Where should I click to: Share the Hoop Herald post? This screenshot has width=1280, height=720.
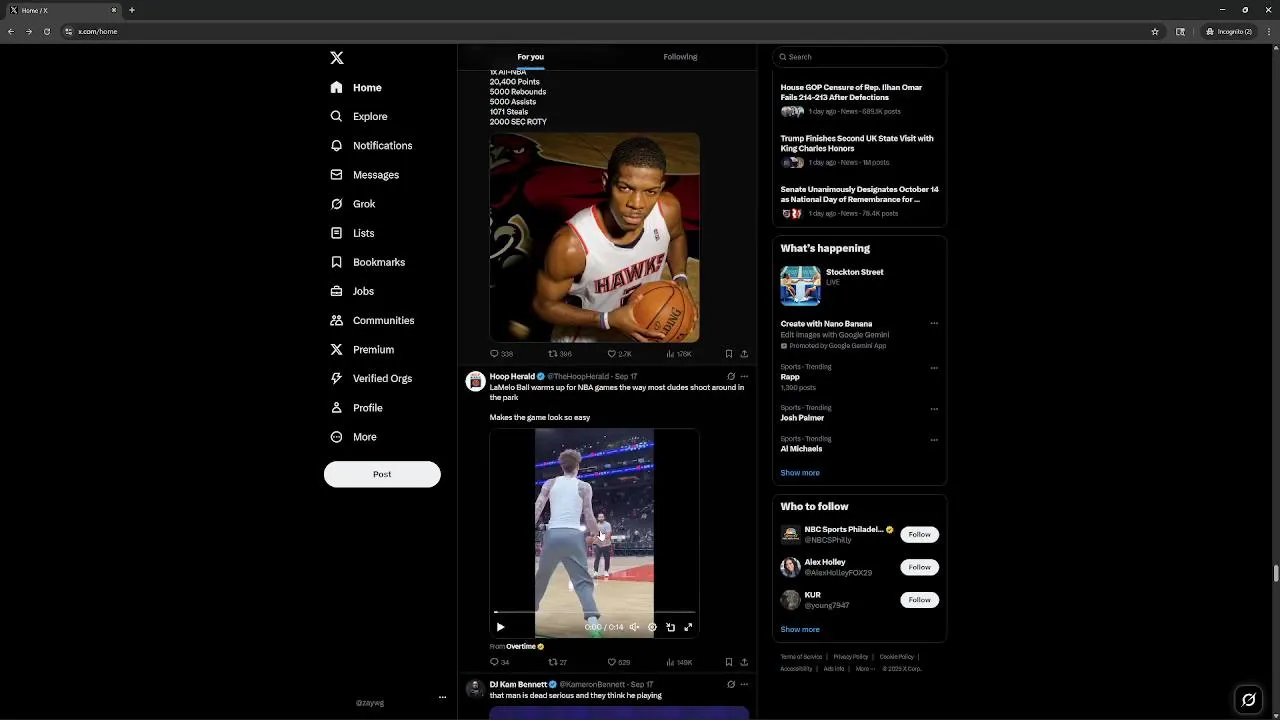coord(744,662)
